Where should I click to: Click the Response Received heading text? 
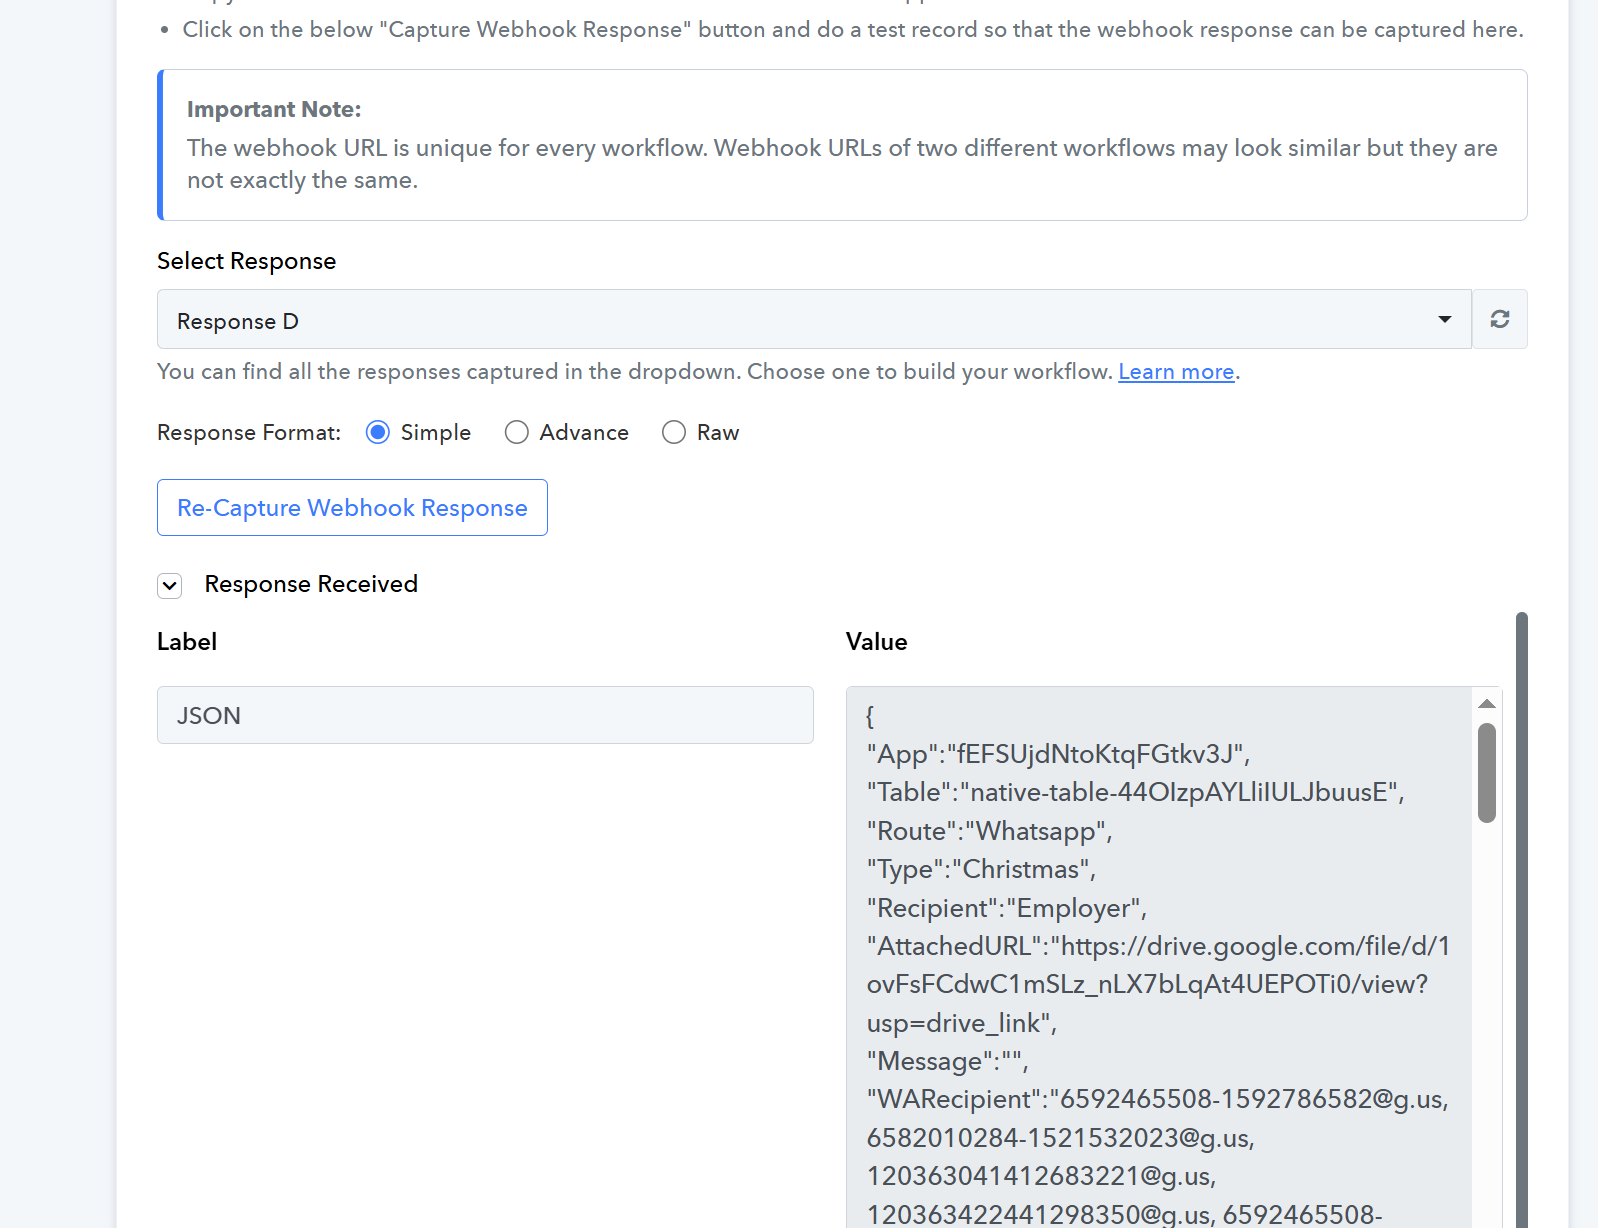pyautogui.click(x=311, y=584)
